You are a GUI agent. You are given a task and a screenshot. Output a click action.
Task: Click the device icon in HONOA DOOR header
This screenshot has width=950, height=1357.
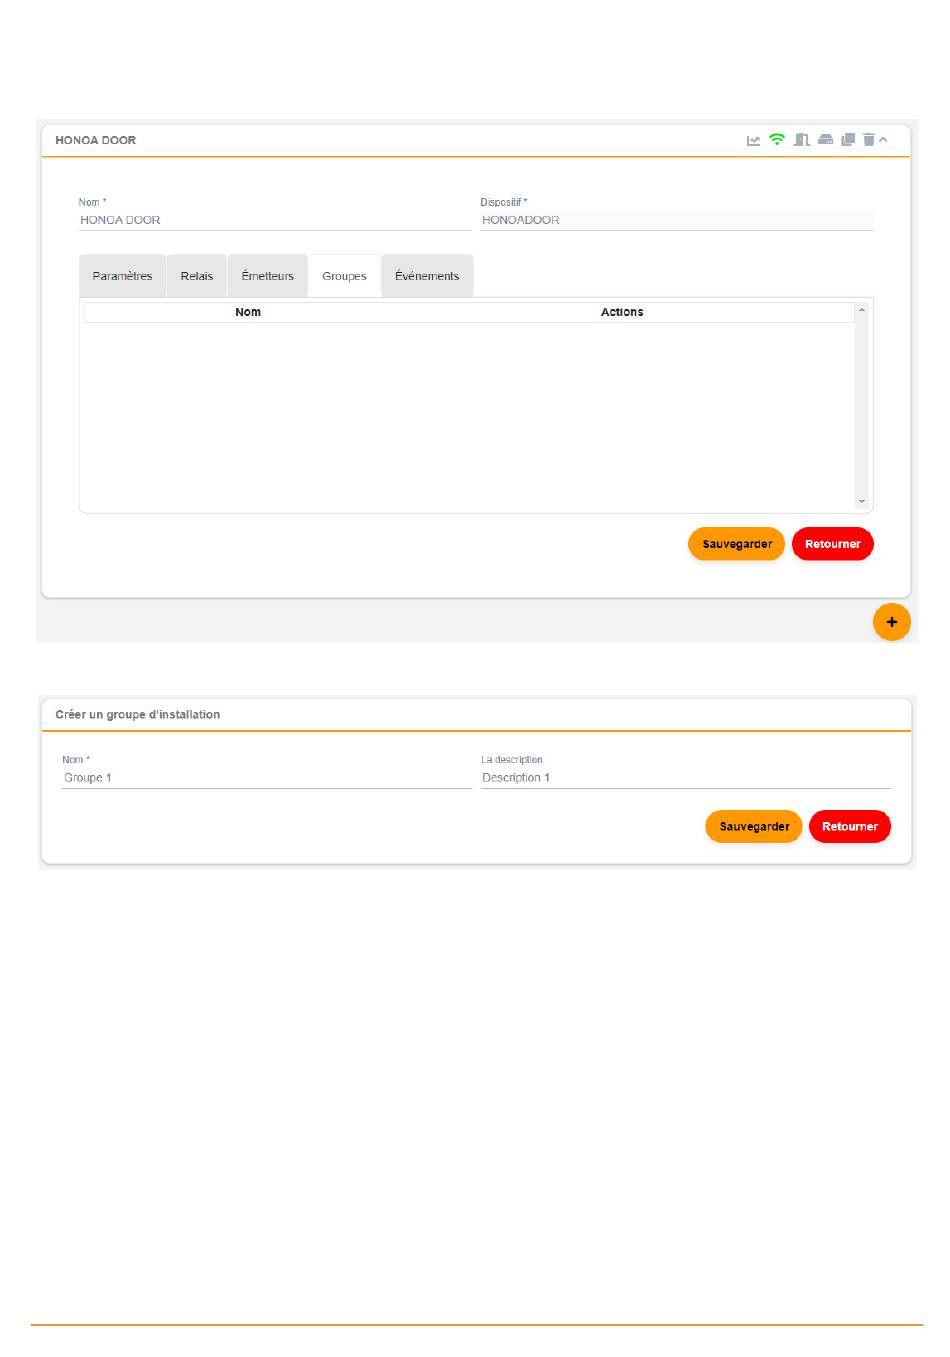pos(825,140)
